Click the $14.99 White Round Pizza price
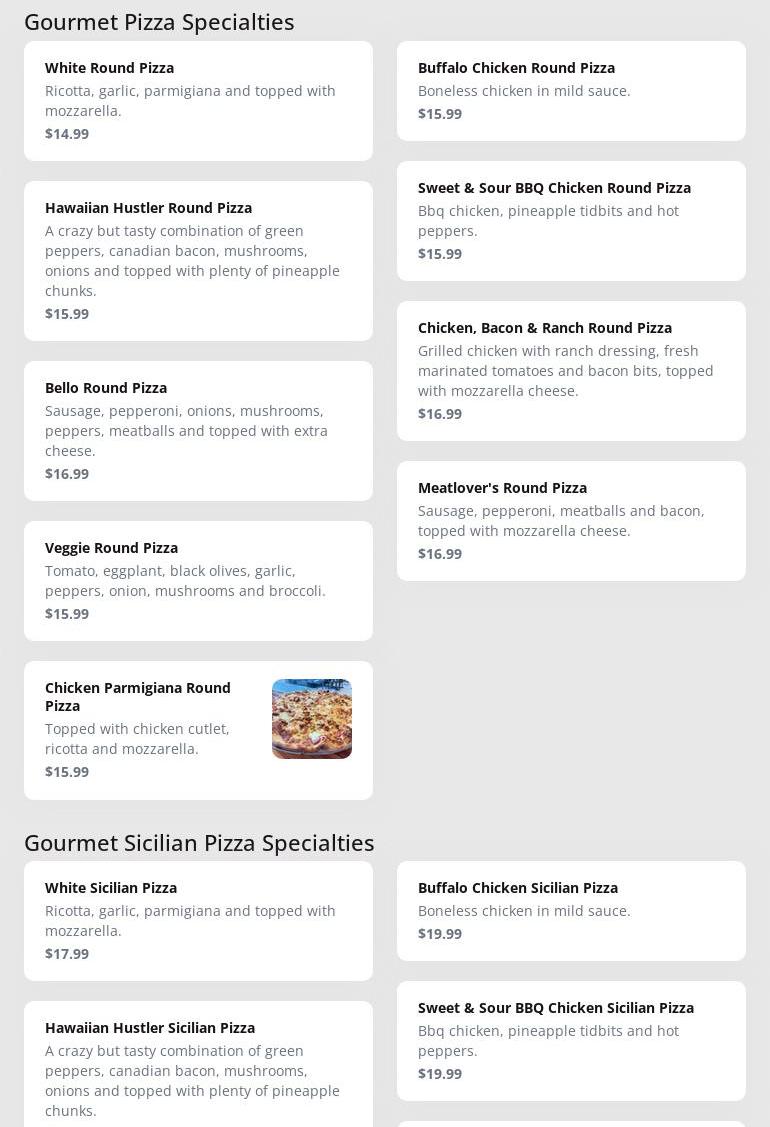The width and height of the screenshot is (770, 1127). pyautogui.click(x=67, y=134)
